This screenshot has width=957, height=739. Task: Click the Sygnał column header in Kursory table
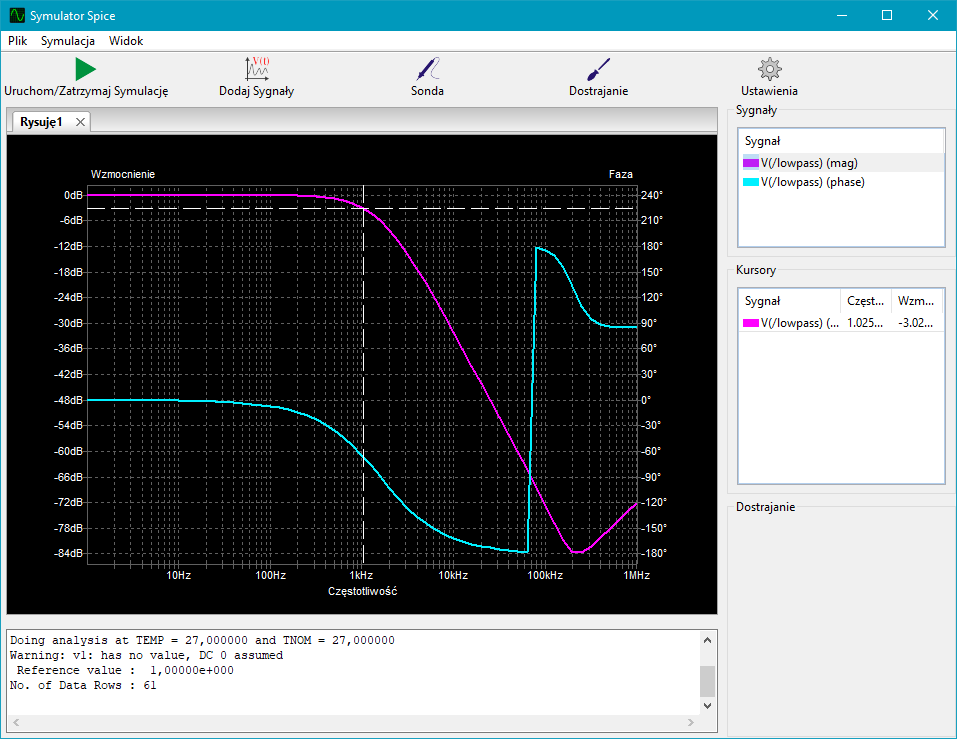(x=762, y=300)
